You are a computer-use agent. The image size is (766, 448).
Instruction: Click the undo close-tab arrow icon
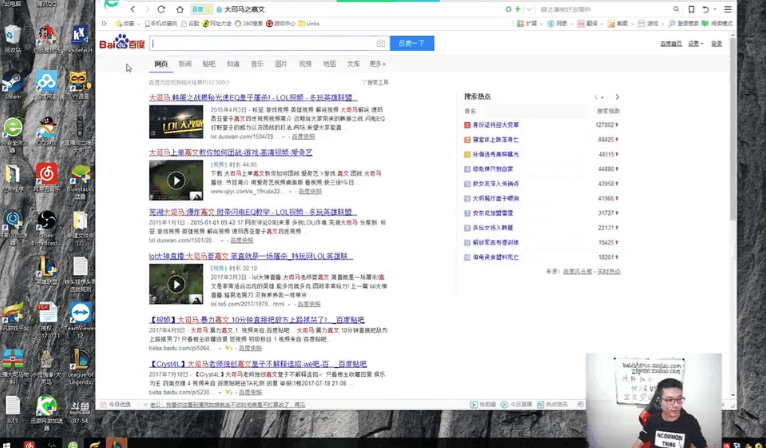(705, 9)
